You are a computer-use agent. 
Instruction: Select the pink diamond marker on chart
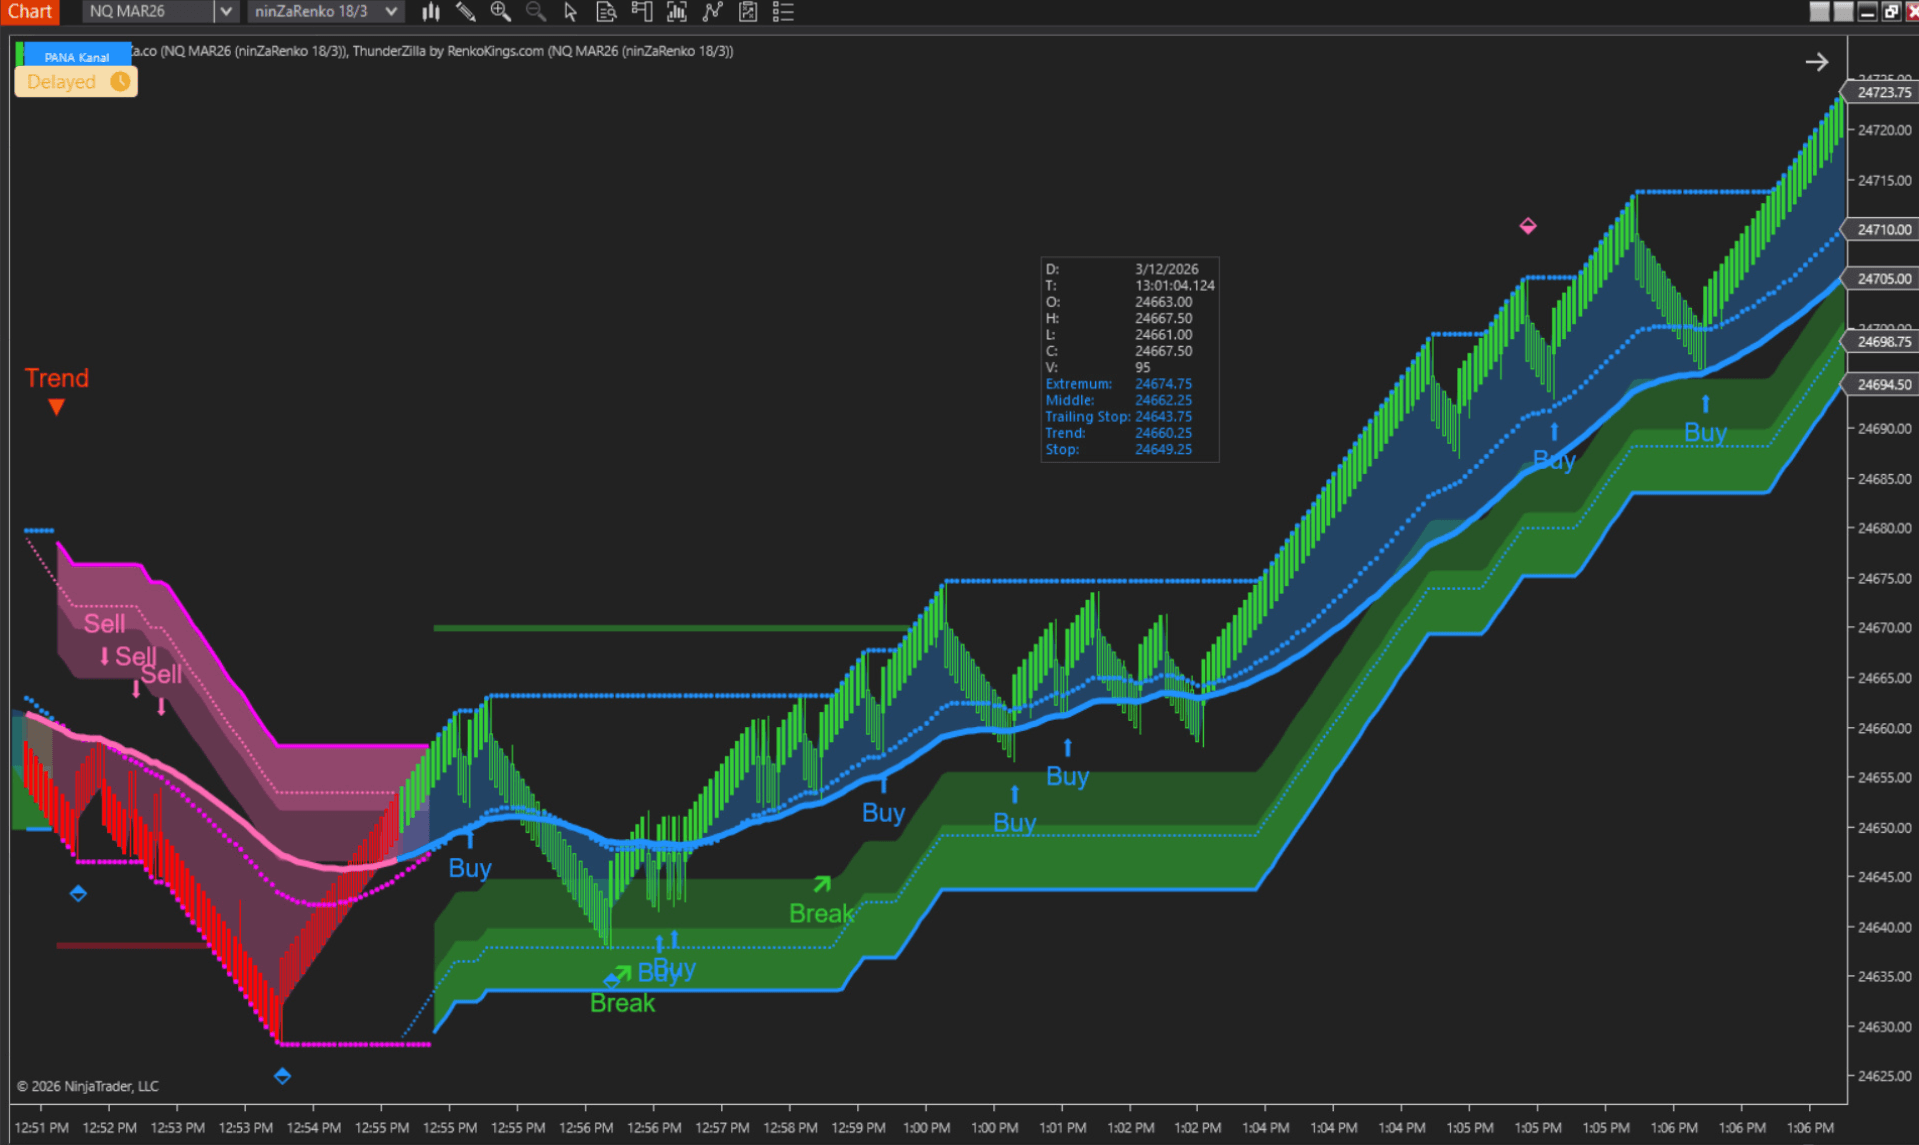coord(1528,226)
